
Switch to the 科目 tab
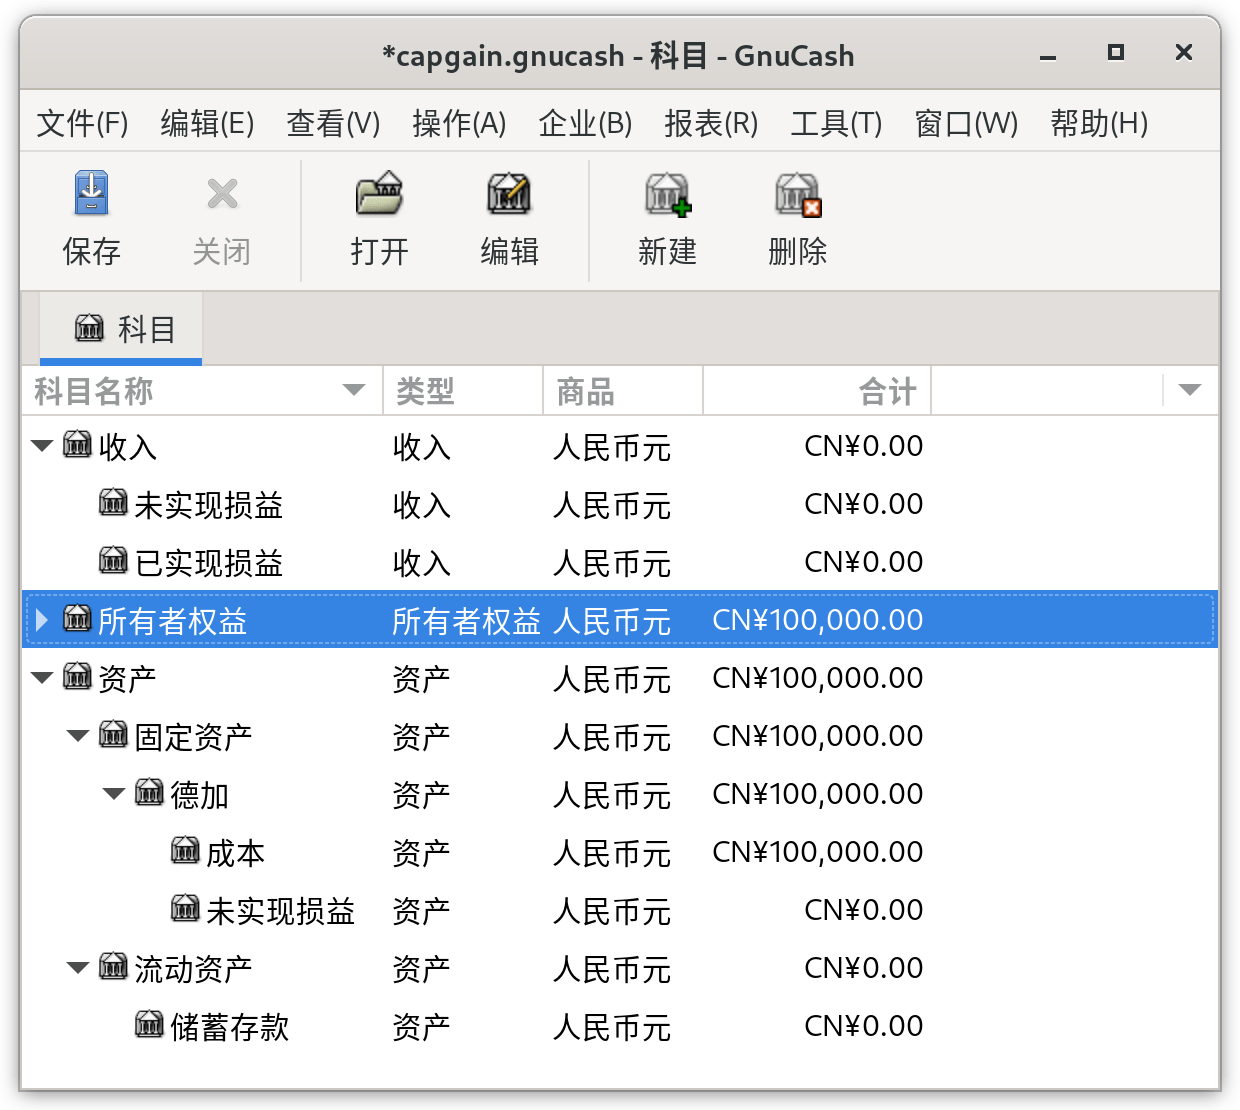(122, 328)
